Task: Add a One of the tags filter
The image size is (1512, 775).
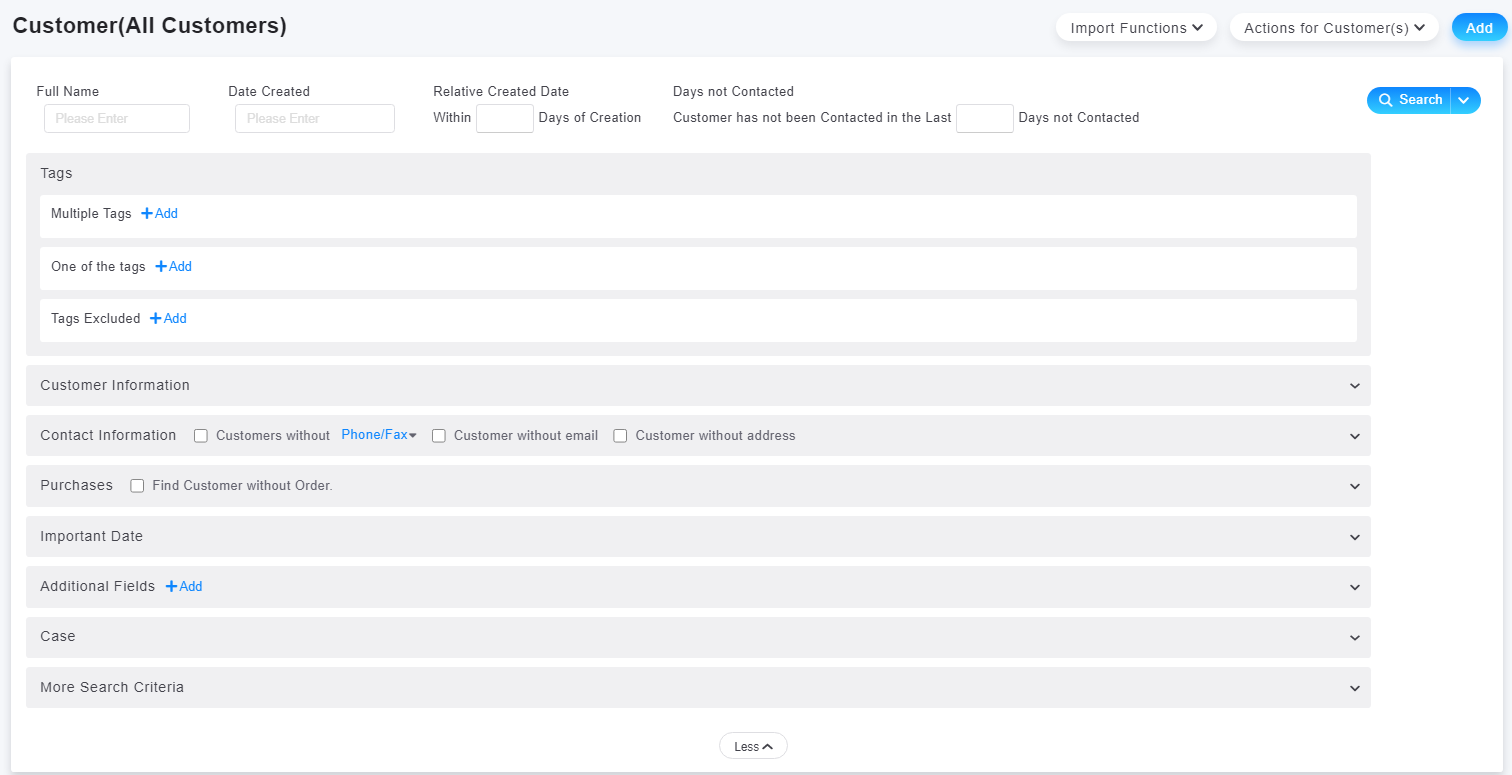Action: [174, 267]
